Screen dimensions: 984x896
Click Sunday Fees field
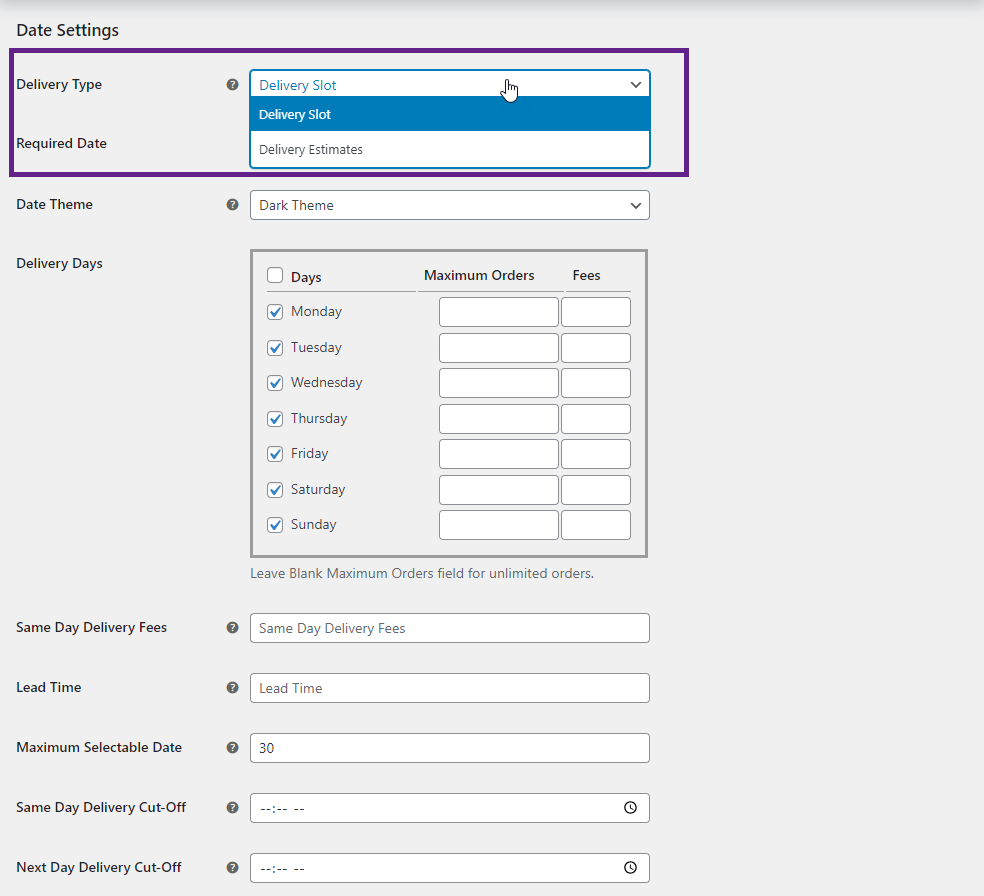point(596,525)
